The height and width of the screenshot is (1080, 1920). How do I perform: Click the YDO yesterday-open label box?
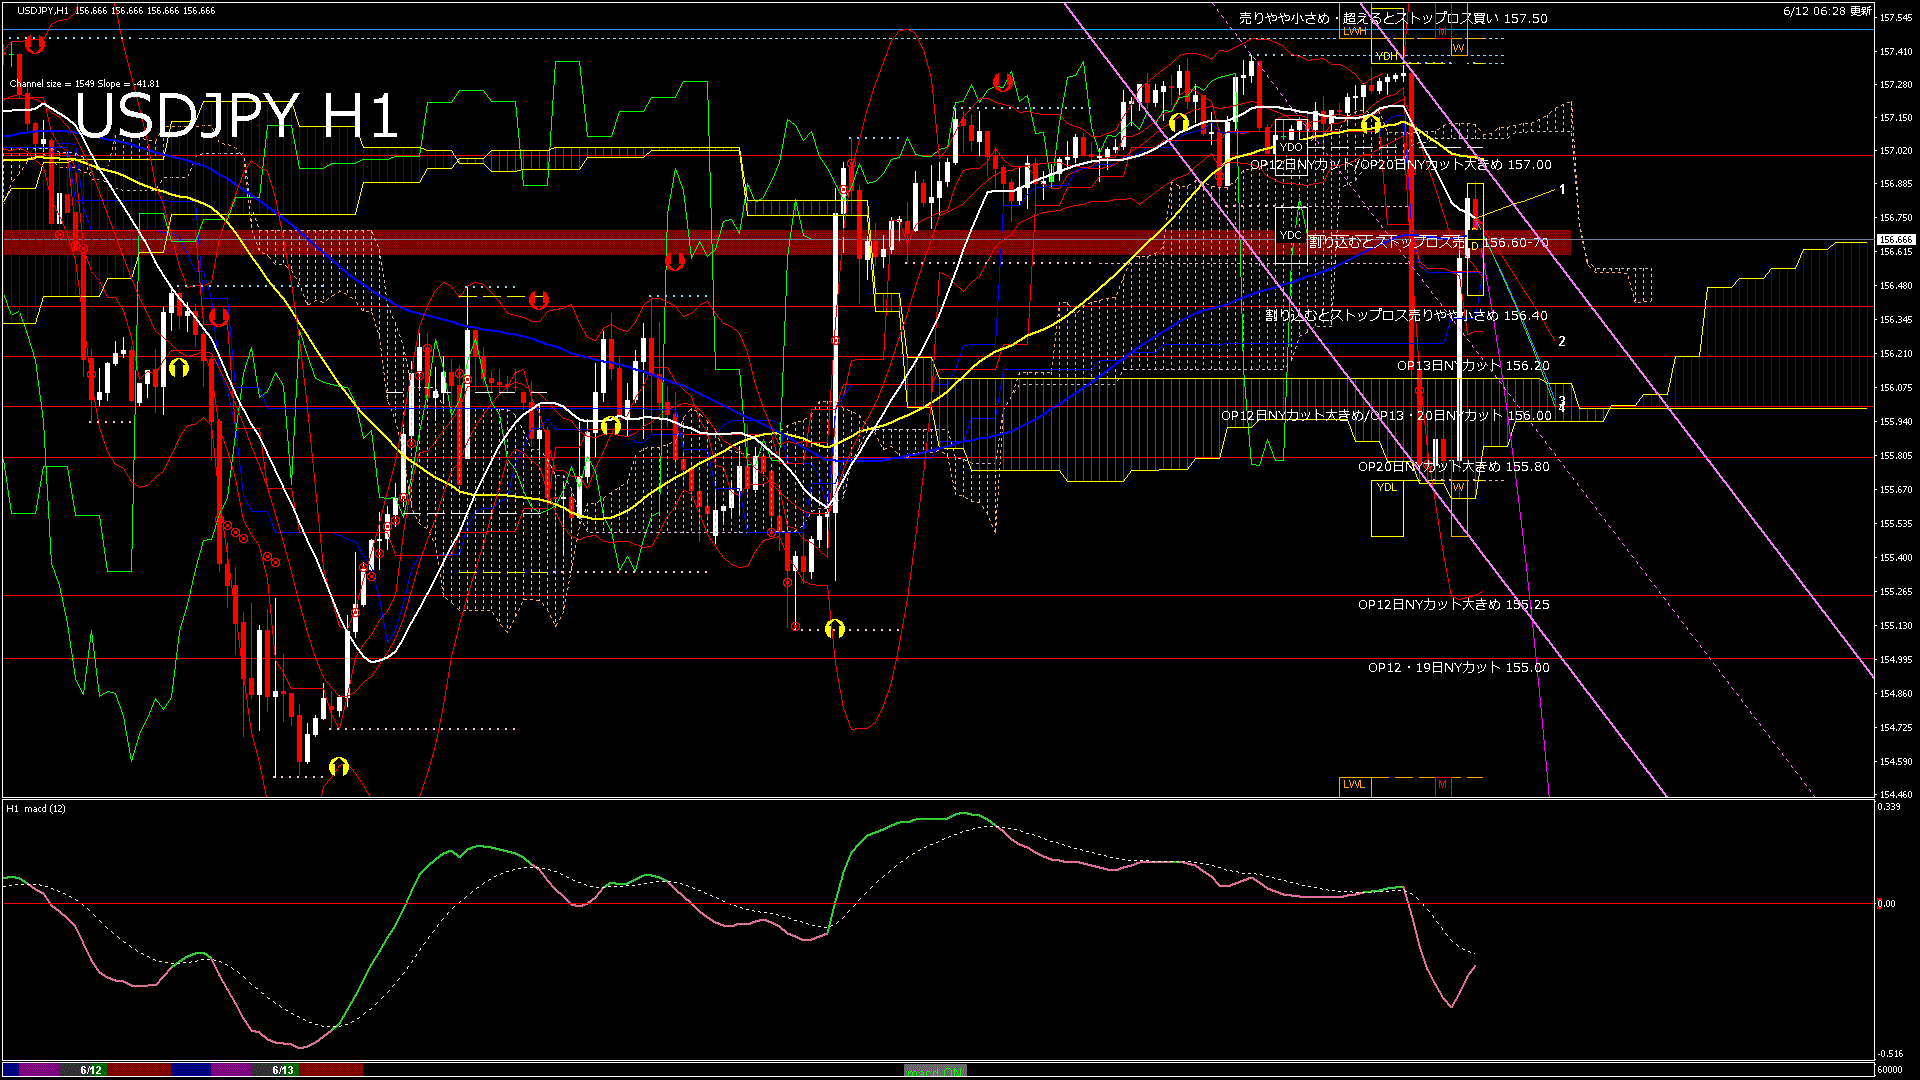tap(1290, 147)
